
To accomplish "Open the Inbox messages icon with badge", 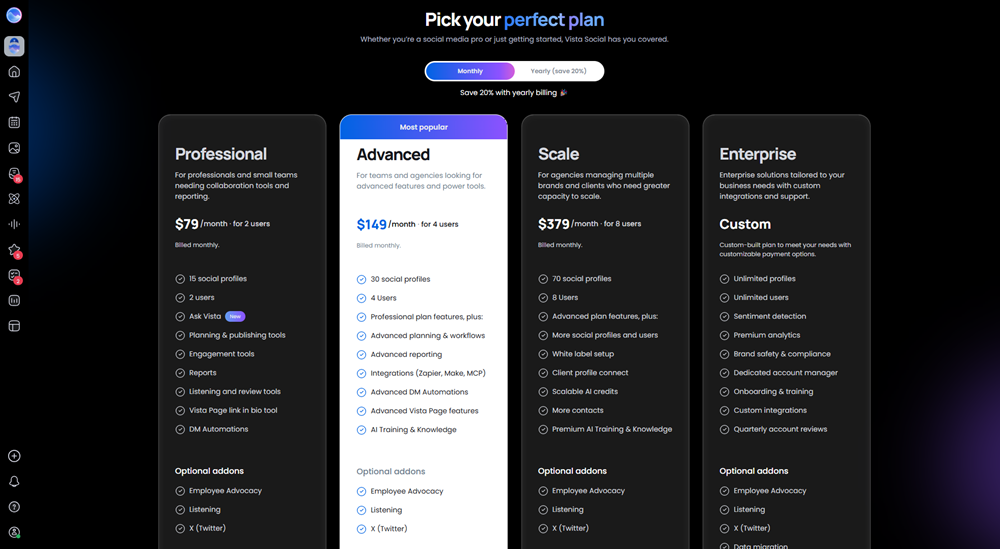I will 14,174.
